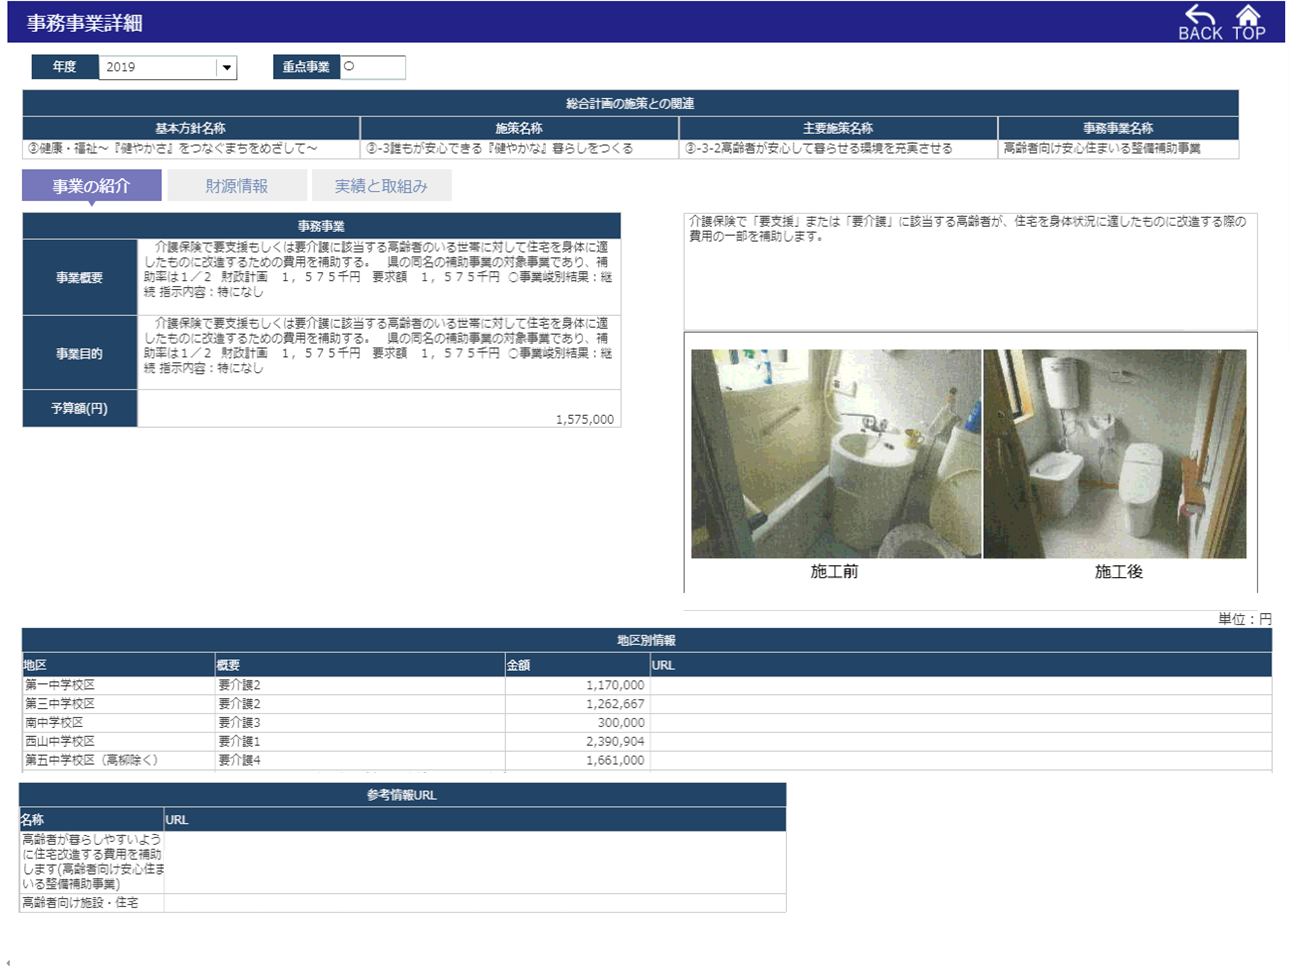The width and height of the screenshot is (1289, 966).
Task: Switch to the 財源情報 tab
Action: point(237,186)
